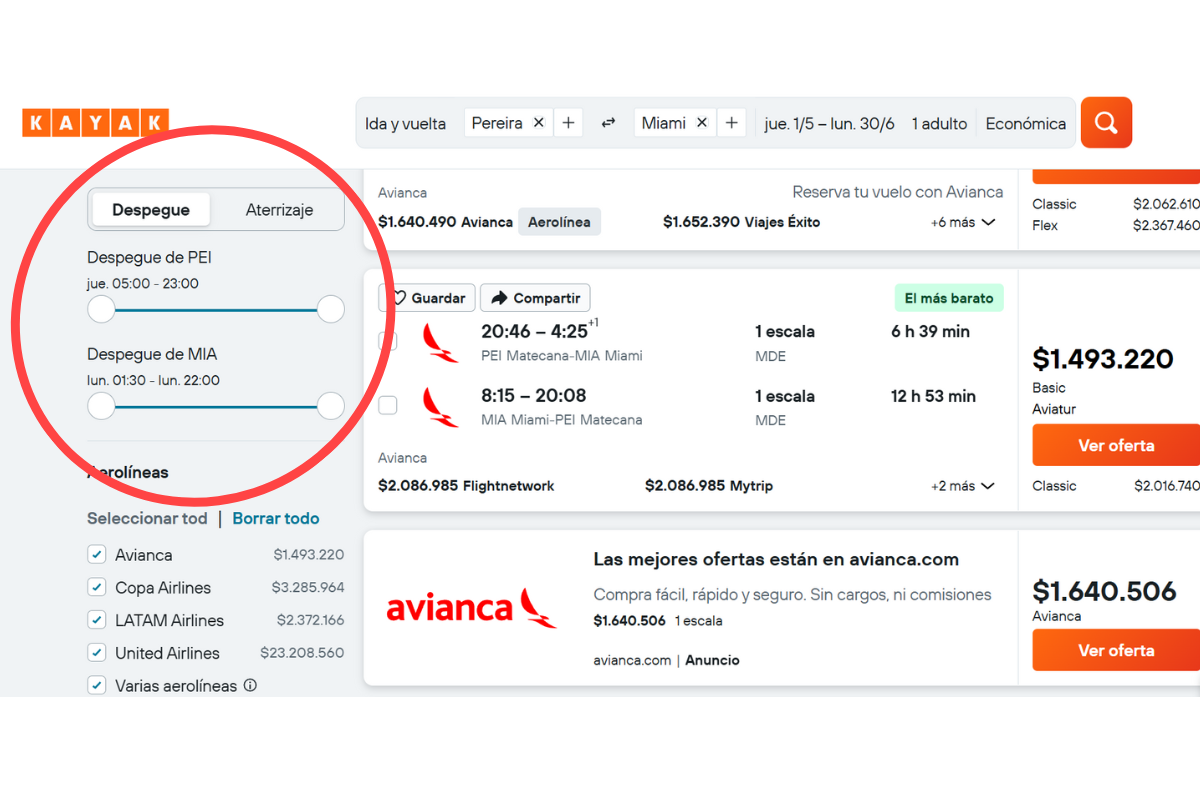Remove Miami destination with its X

pos(702,123)
